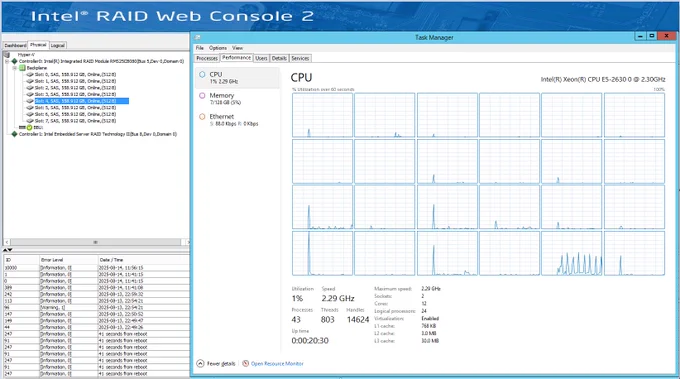Select the CPU performance panel

237,78
